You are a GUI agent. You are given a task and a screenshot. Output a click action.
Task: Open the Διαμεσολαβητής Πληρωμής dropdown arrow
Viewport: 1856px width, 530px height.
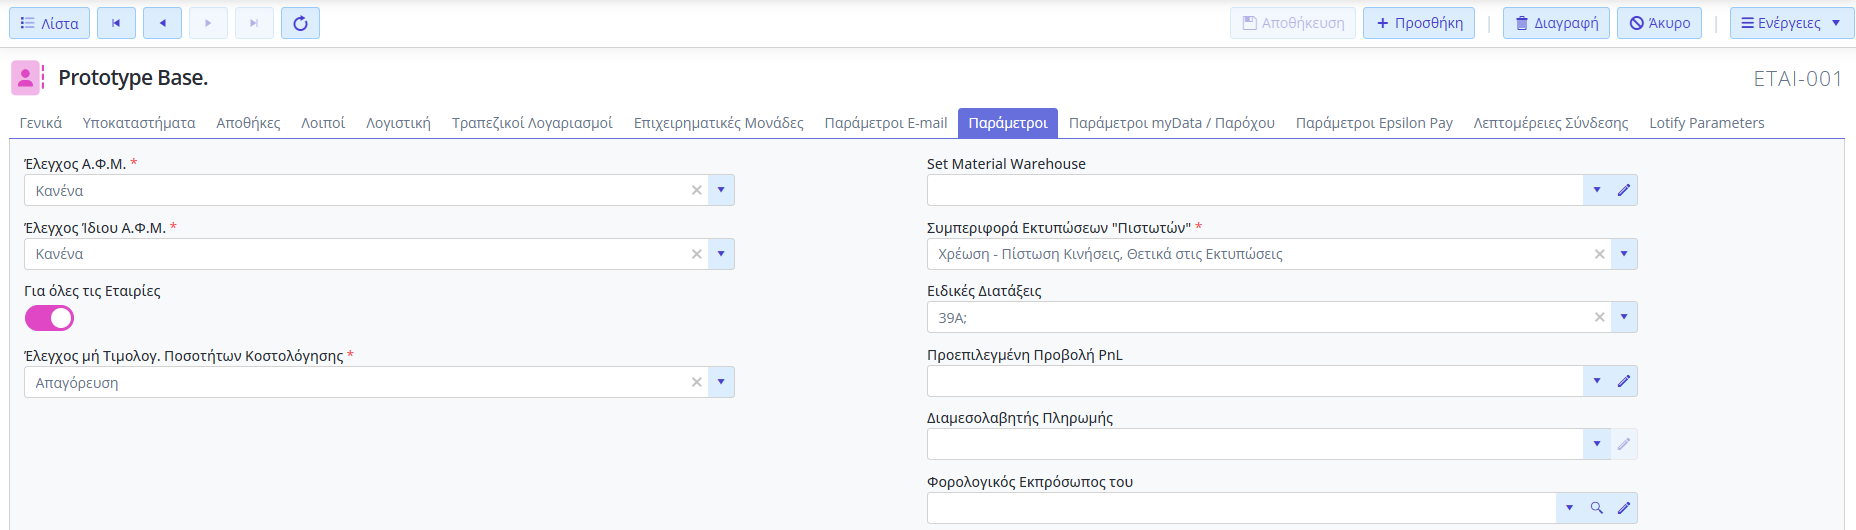pyautogui.click(x=1597, y=444)
